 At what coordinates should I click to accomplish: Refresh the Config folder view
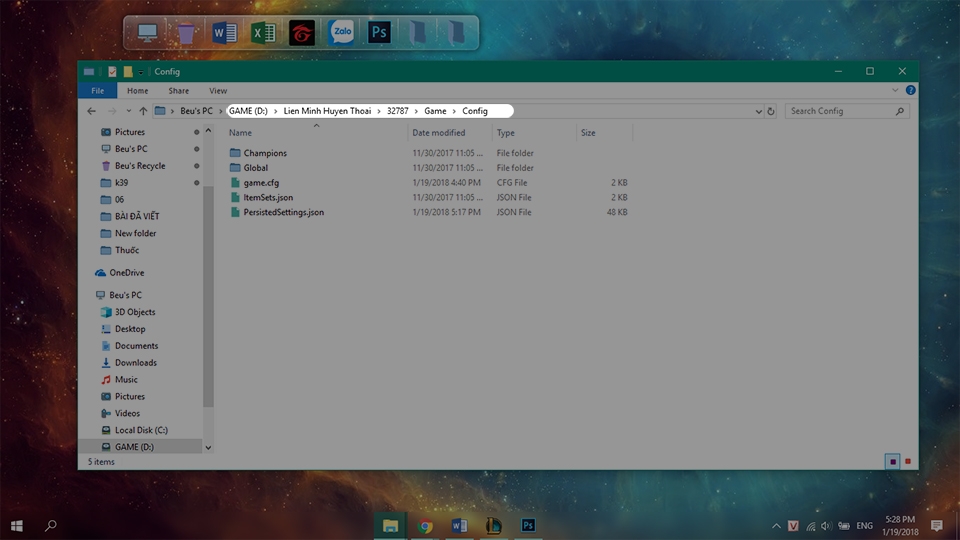pos(771,111)
